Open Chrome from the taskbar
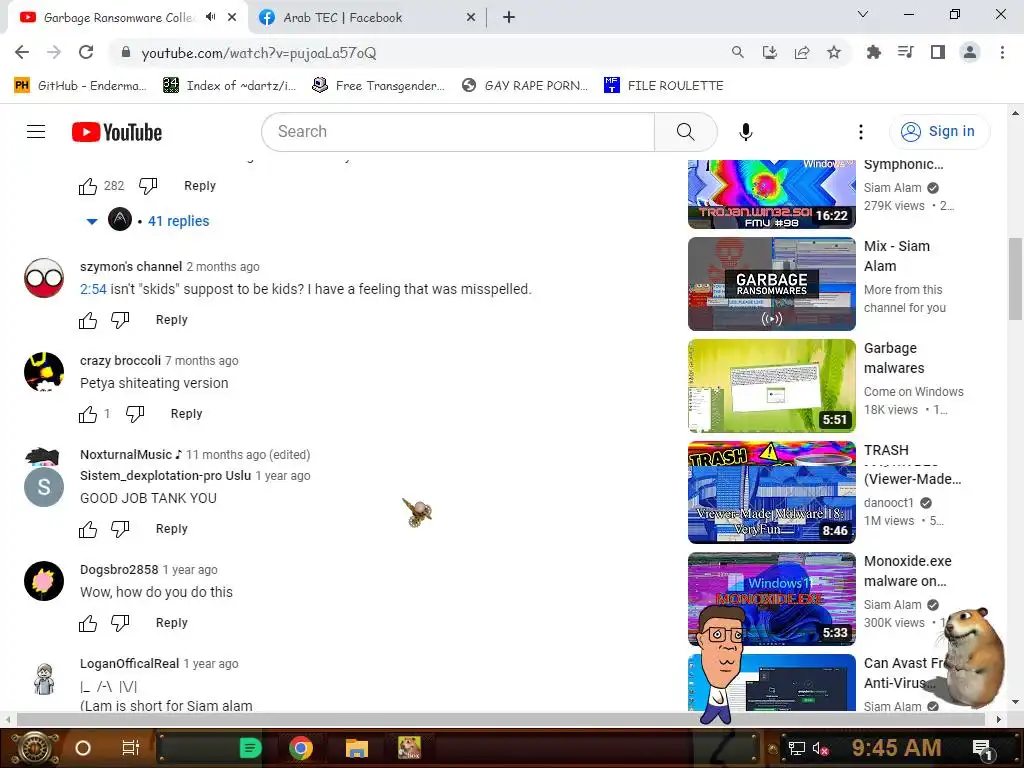This screenshot has height=768, width=1024. 301,748
